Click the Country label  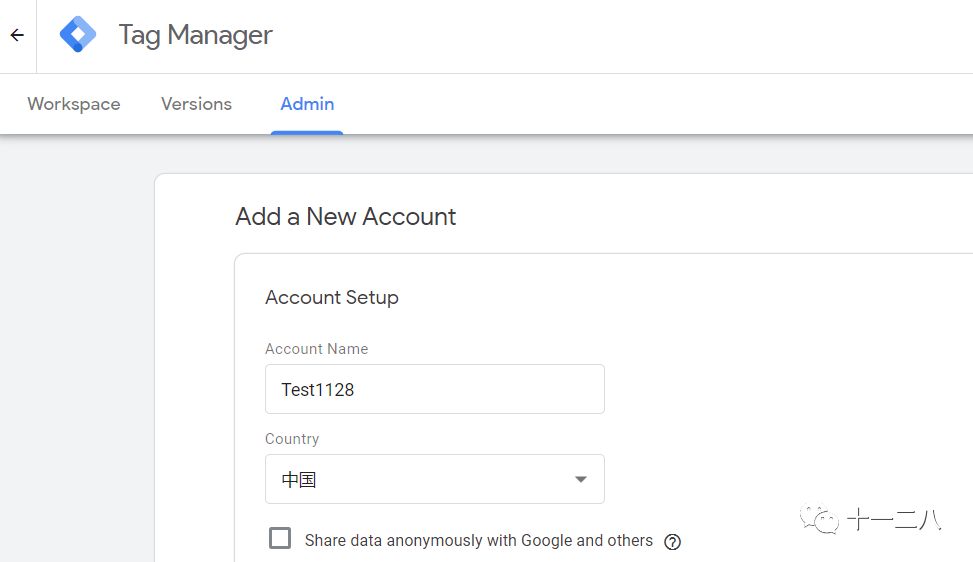[292, 439]
